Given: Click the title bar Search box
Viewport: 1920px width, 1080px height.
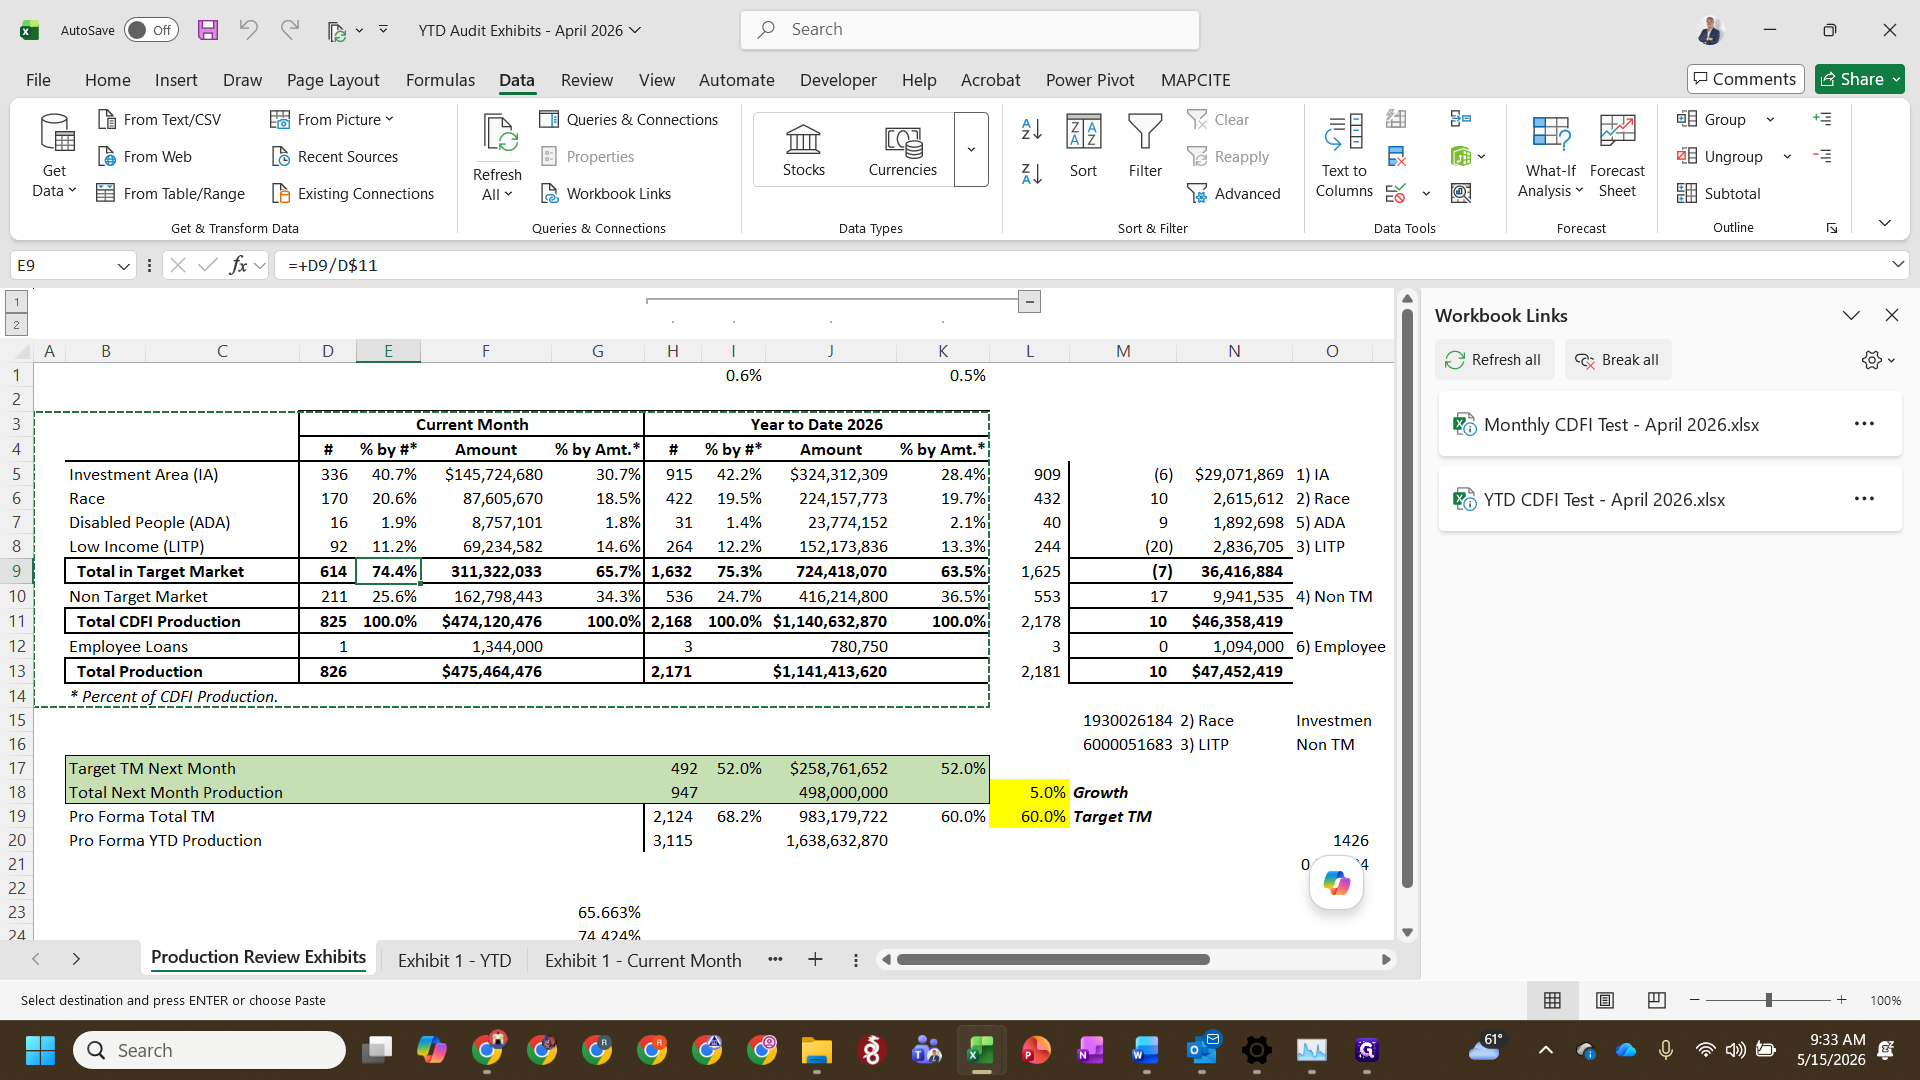Looking at the screenshot, I should tap(970, 30).
